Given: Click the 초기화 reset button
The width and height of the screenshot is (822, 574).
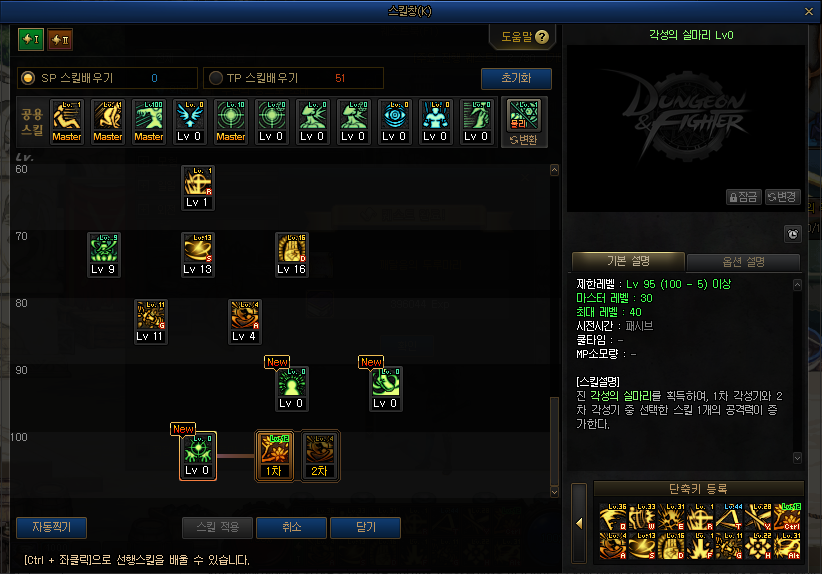Looking at the screenshot, I should point(516,79).
